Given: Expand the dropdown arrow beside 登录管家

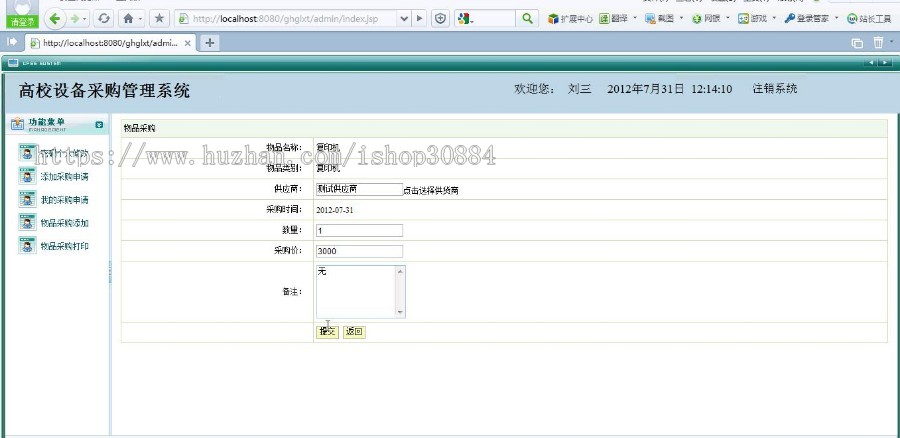Looking at the screenshot, I should tap(836, 18).
